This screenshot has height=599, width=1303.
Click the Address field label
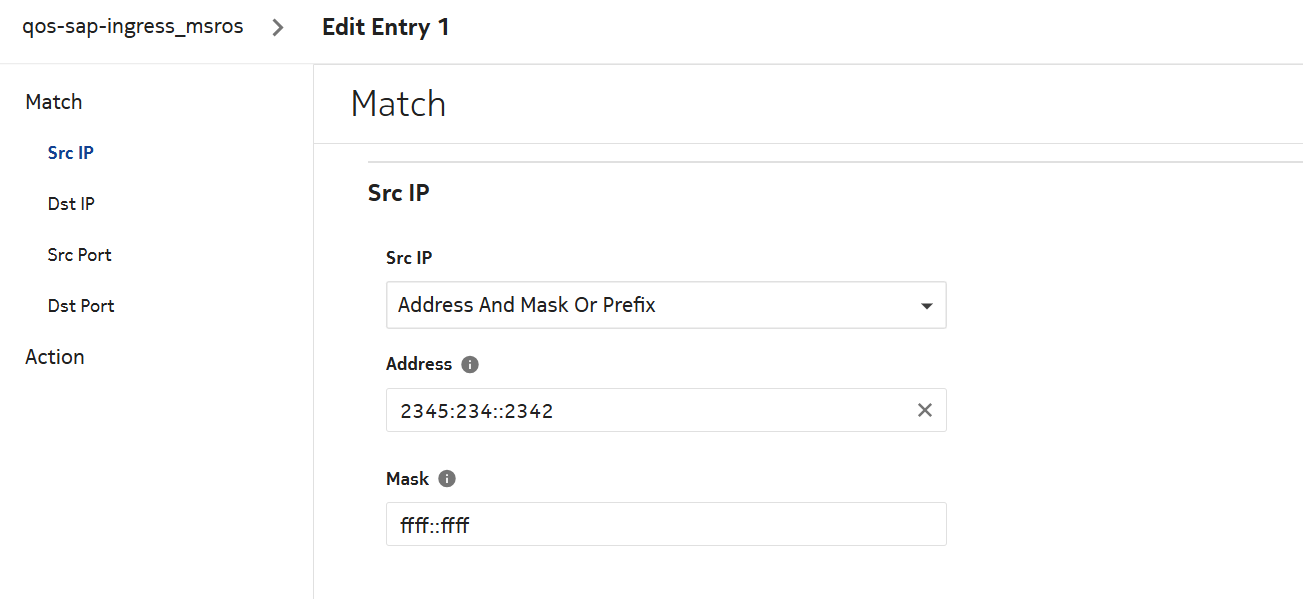tap(419, 364)
